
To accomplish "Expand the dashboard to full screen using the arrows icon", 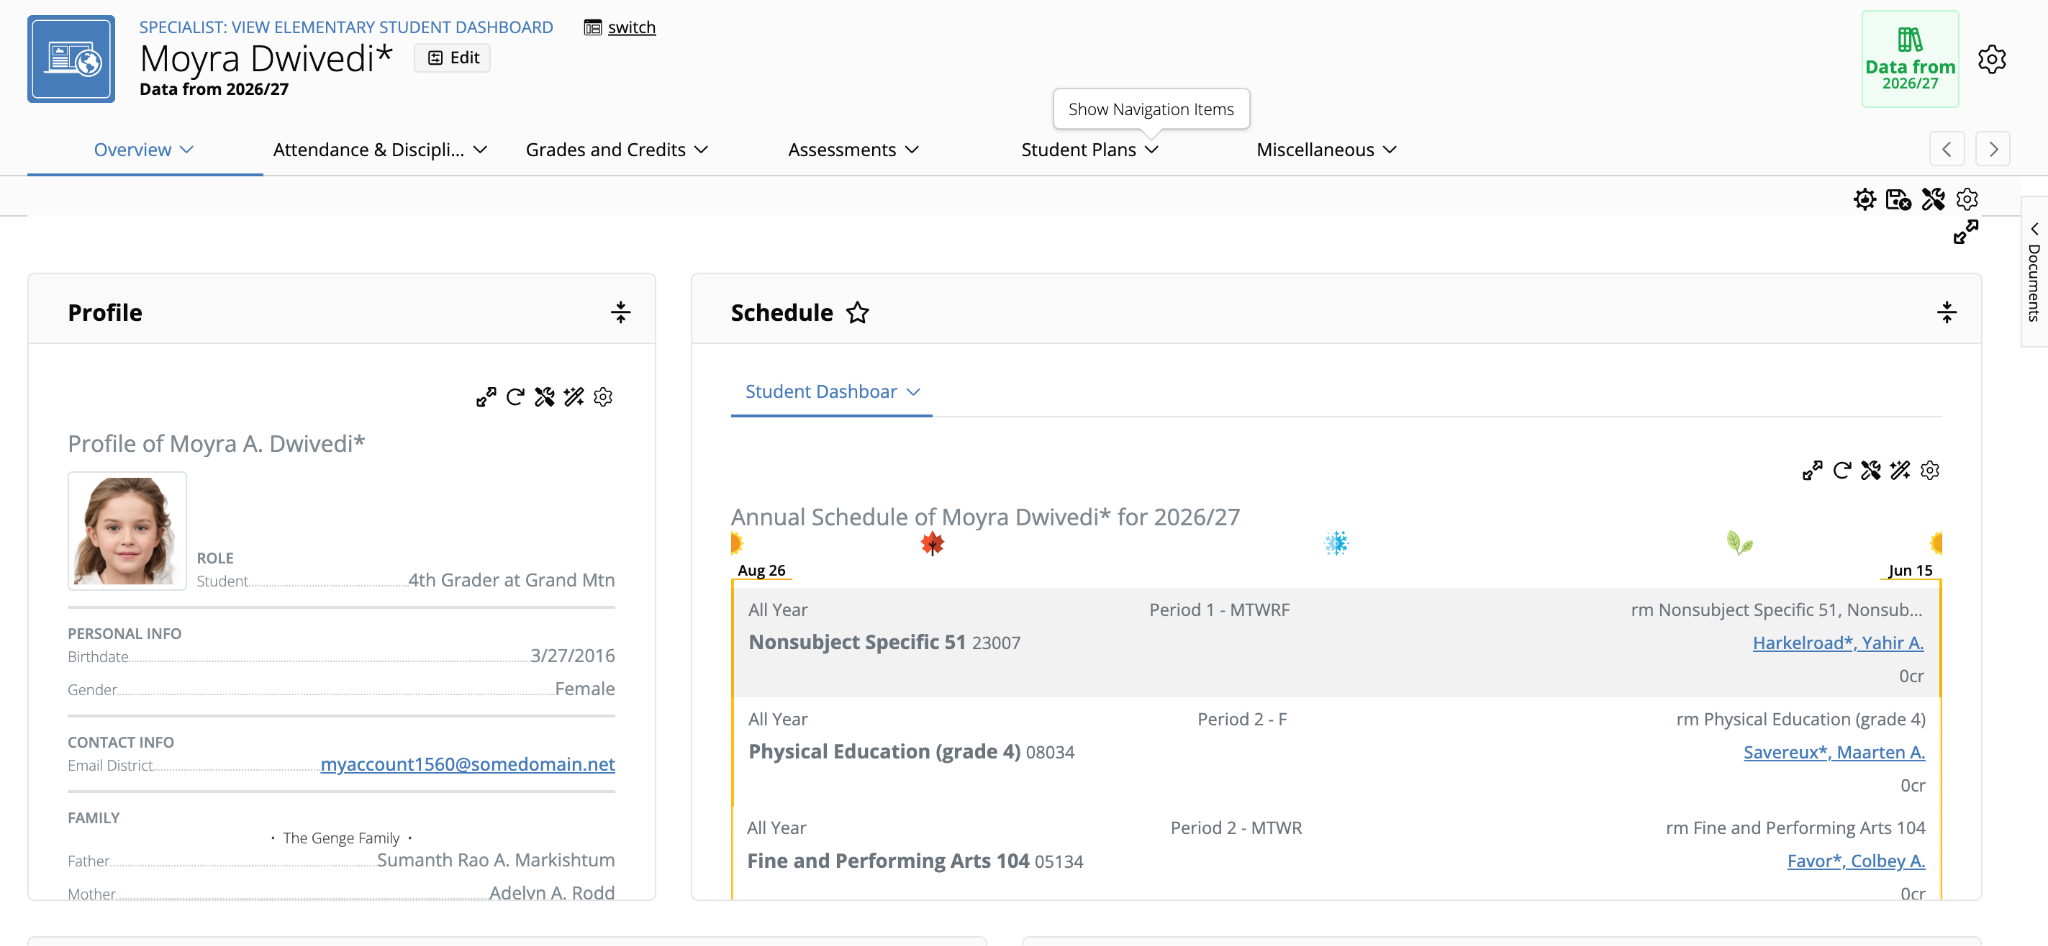I will 1966,232.
